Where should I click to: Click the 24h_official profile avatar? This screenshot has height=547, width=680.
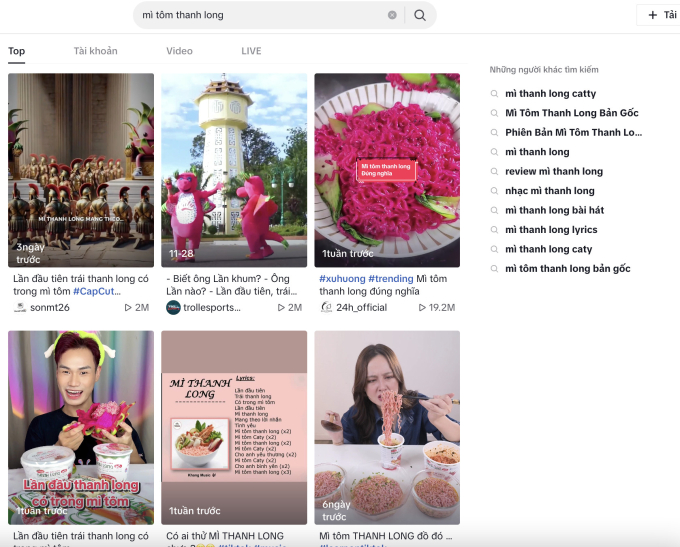click(326, 307)
